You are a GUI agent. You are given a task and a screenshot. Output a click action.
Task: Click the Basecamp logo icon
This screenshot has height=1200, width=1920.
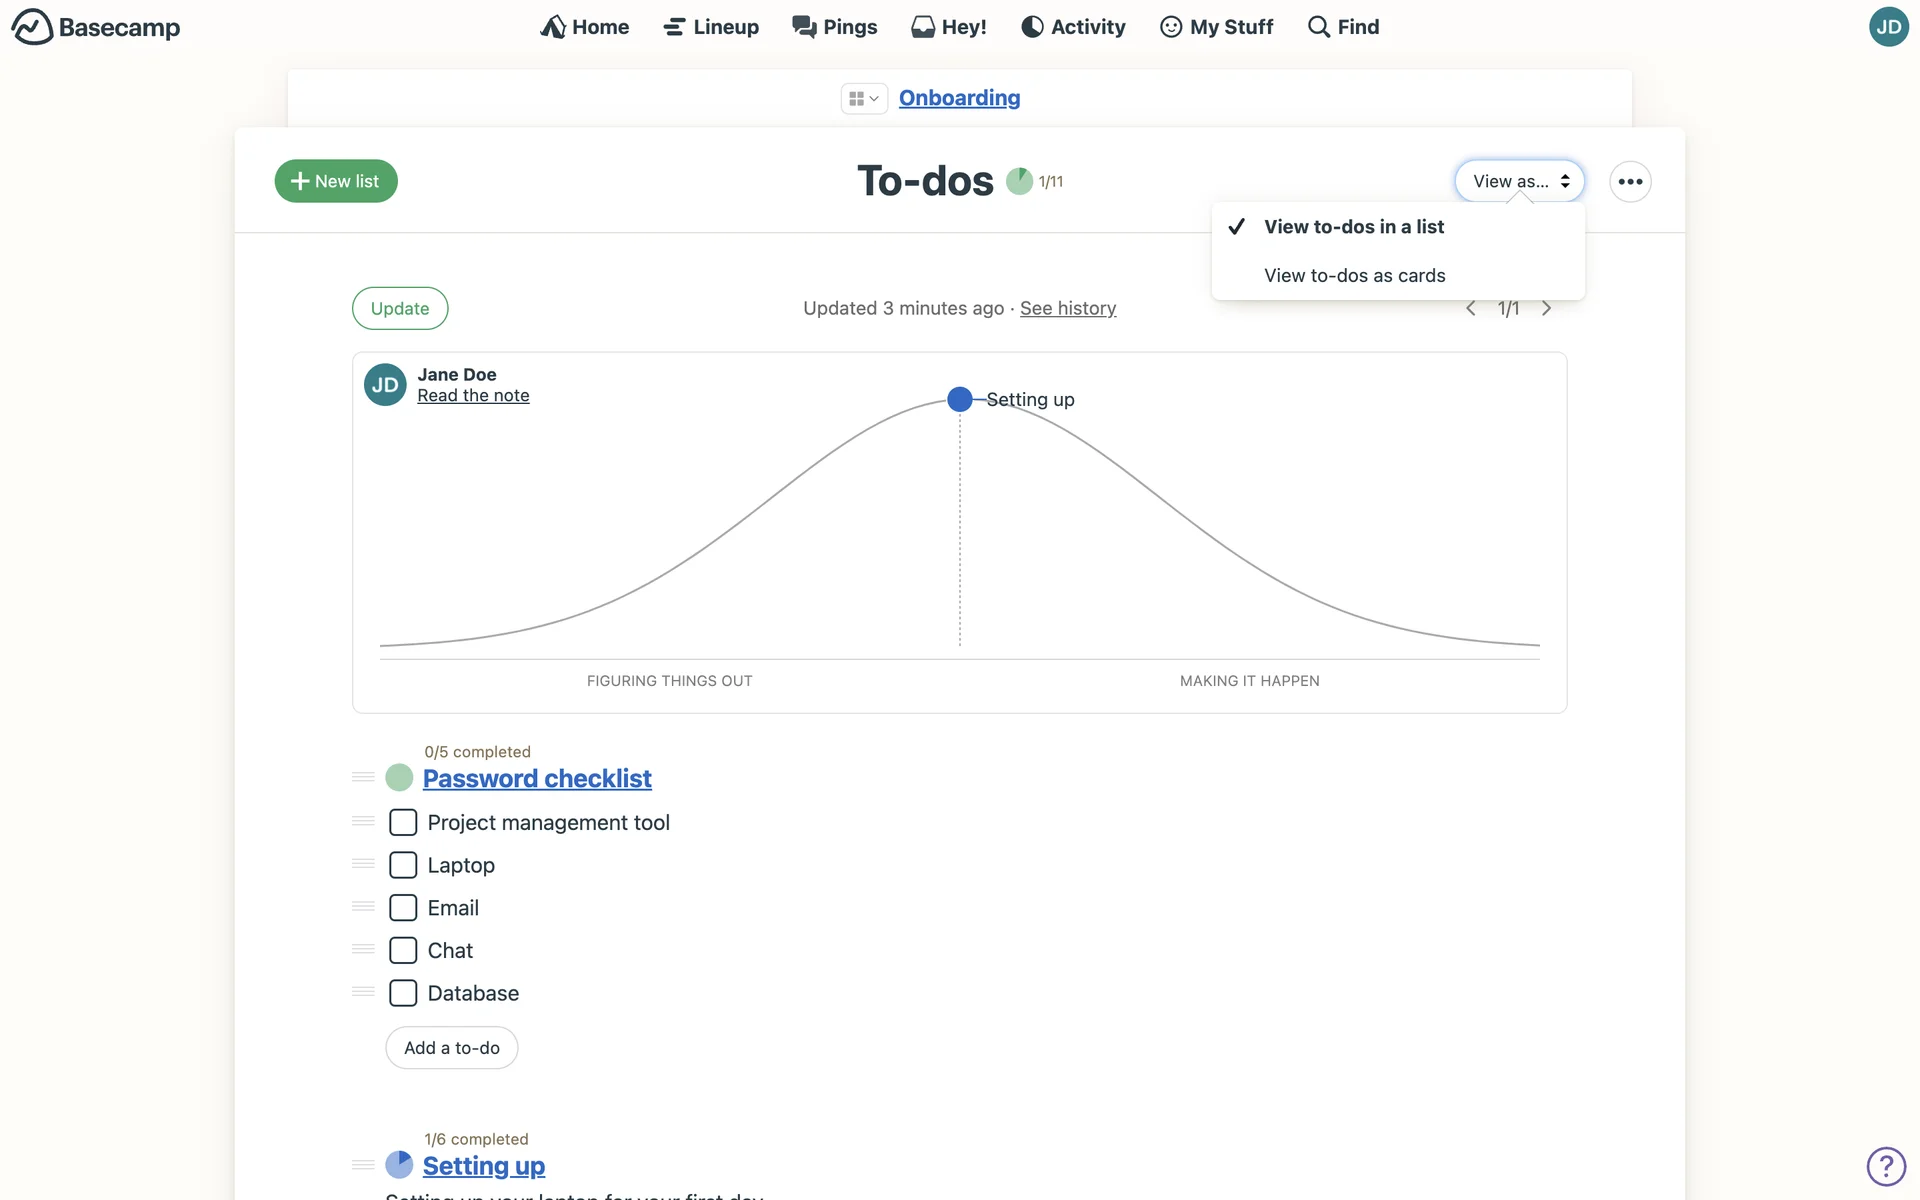(32, 27)
